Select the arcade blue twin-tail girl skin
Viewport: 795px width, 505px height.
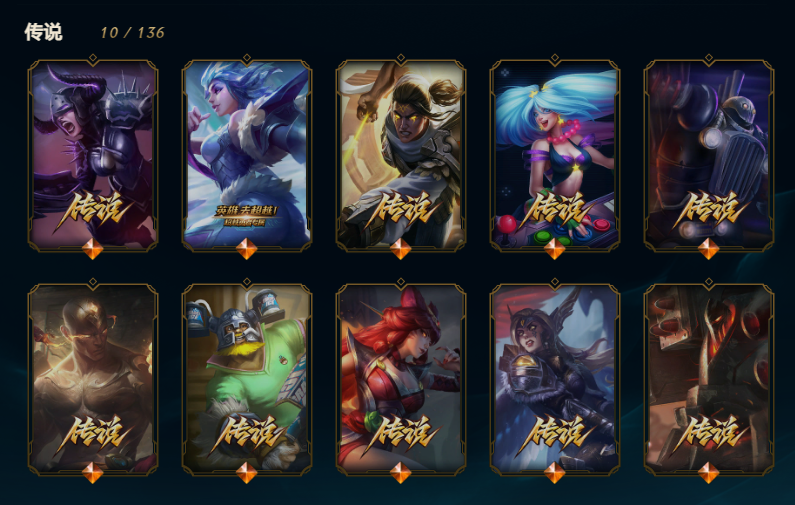click(x=555, y=155)
